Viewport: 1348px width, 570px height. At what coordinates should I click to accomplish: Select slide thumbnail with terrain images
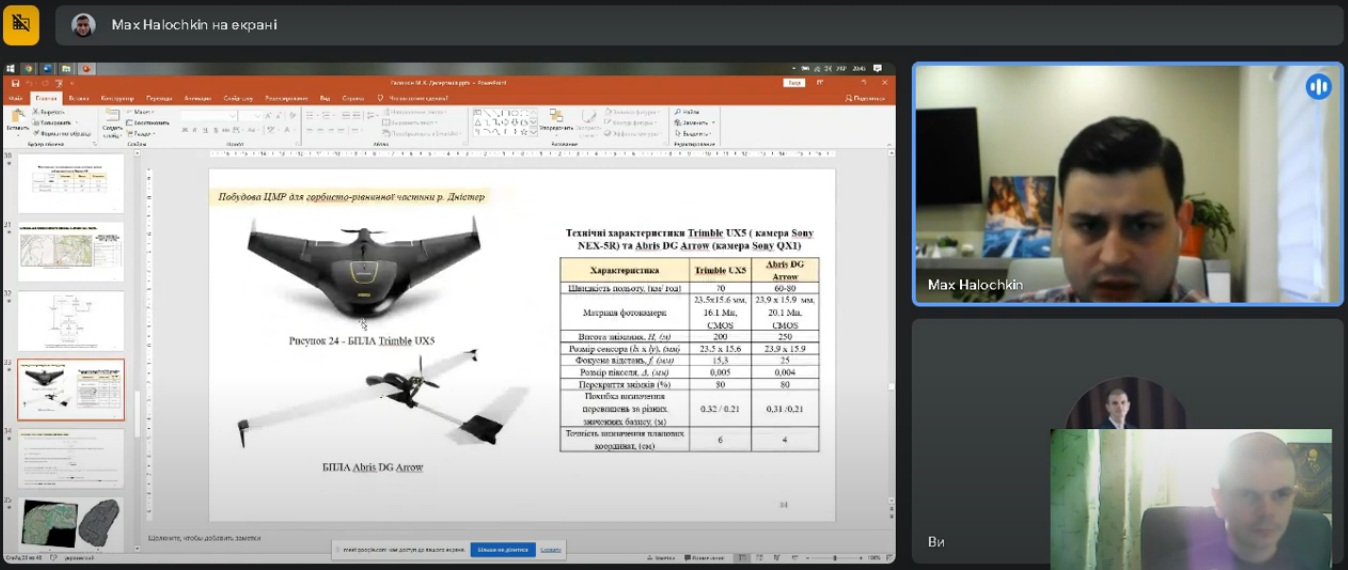pyautogui.click(x=71, y=523)
